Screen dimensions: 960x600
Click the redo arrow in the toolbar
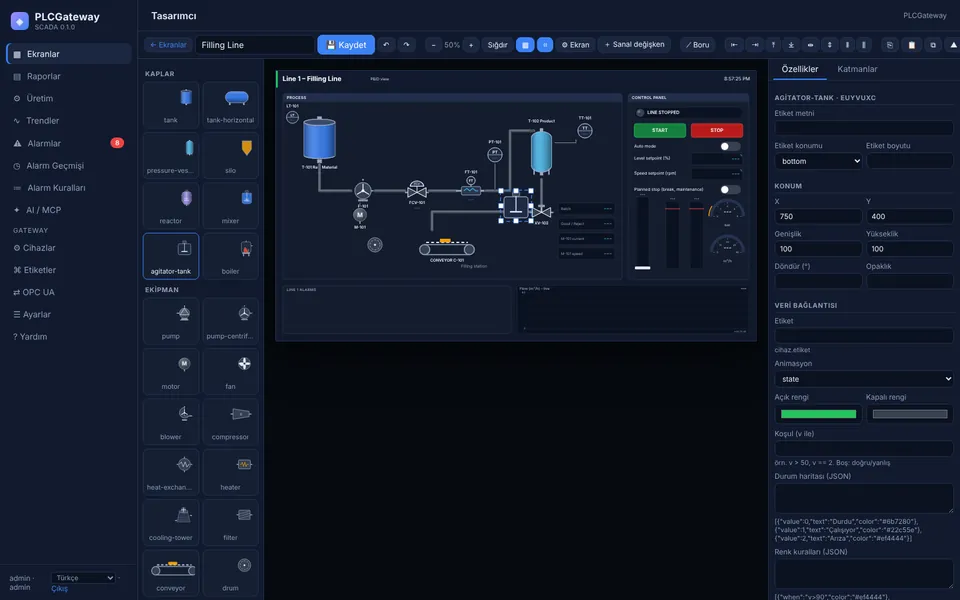point(406,45)
